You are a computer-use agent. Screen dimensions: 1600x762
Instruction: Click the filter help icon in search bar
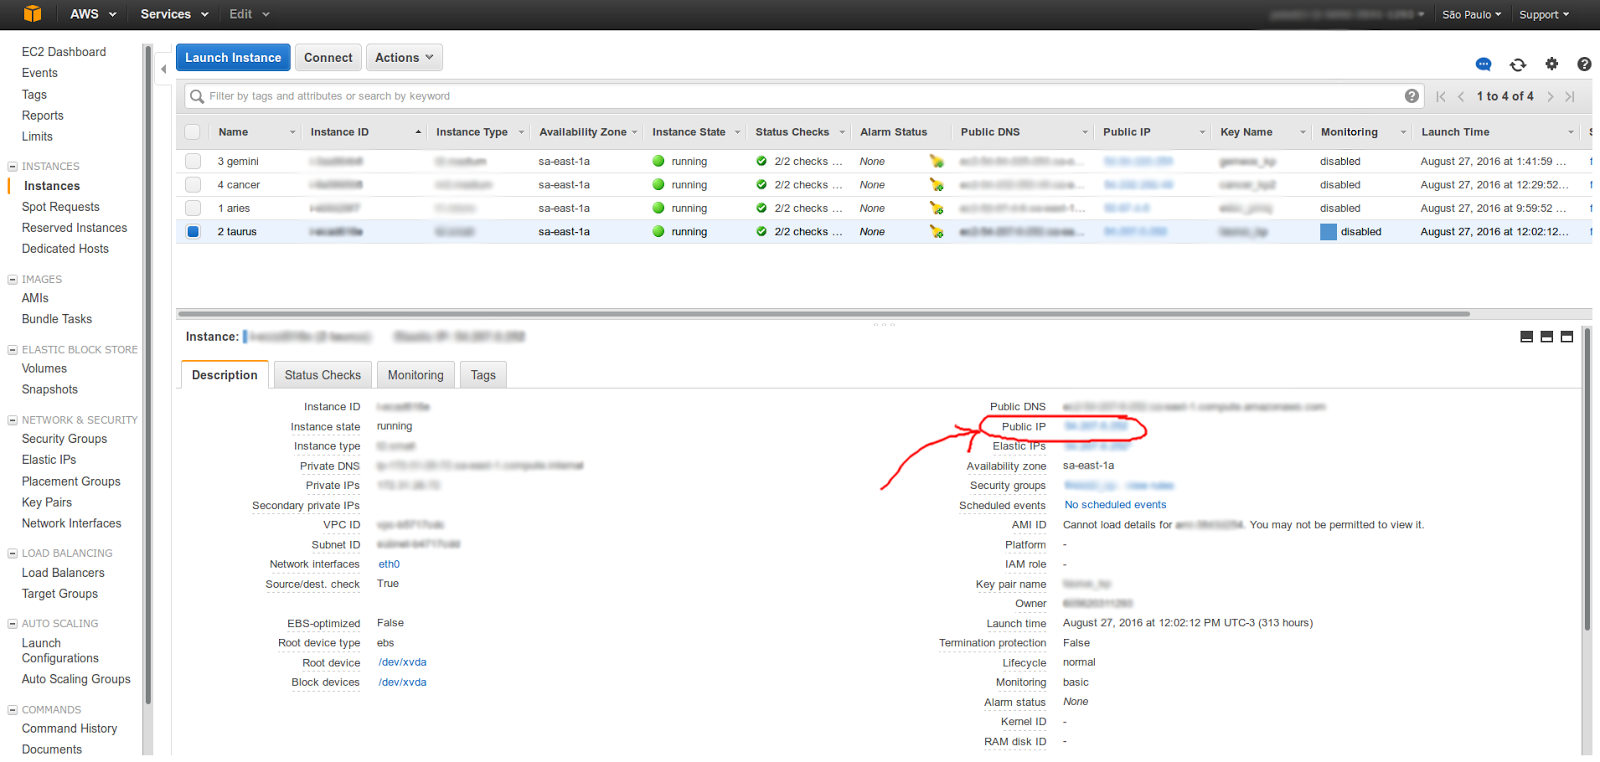tap(1412, 96)
